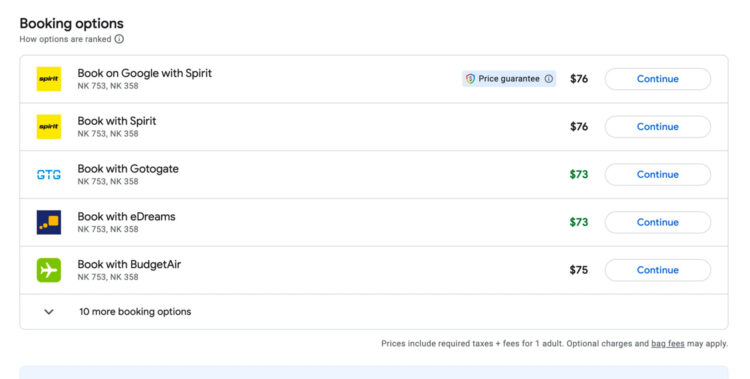The image size is (750, 379).
Task: Click How options are ranked text
Action: coord(66,39)
